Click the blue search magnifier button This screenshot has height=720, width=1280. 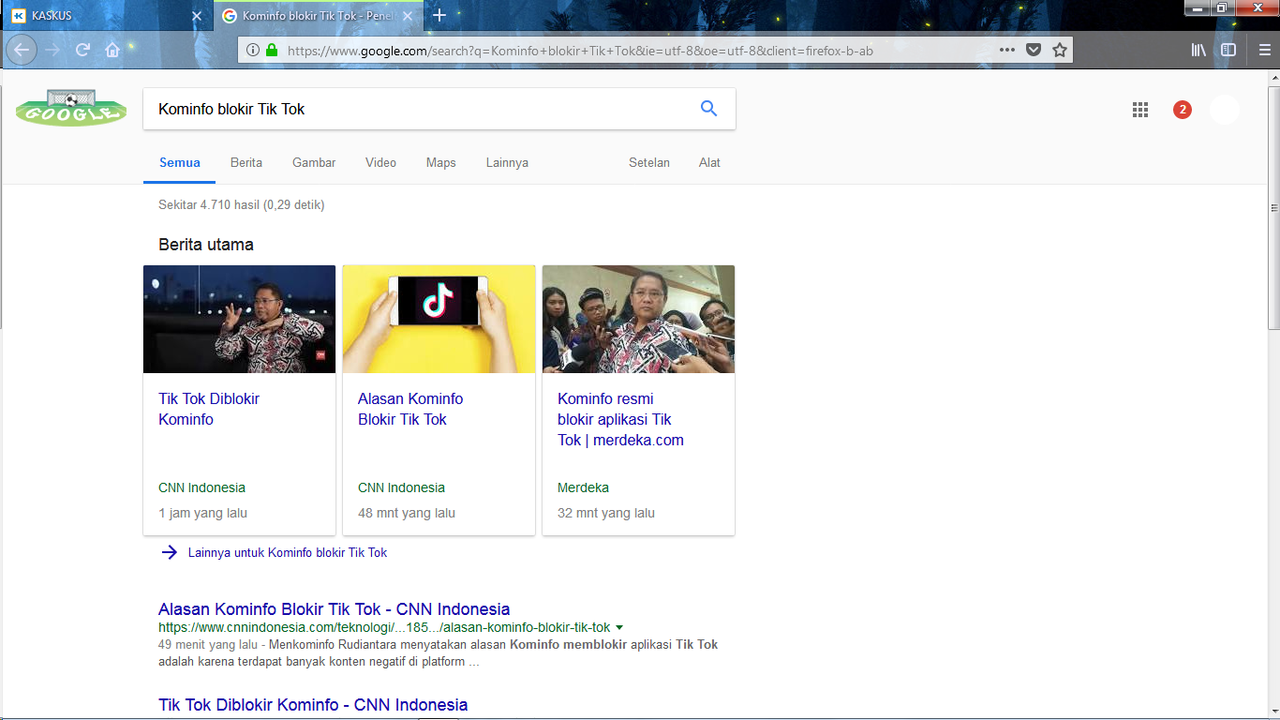709,109
